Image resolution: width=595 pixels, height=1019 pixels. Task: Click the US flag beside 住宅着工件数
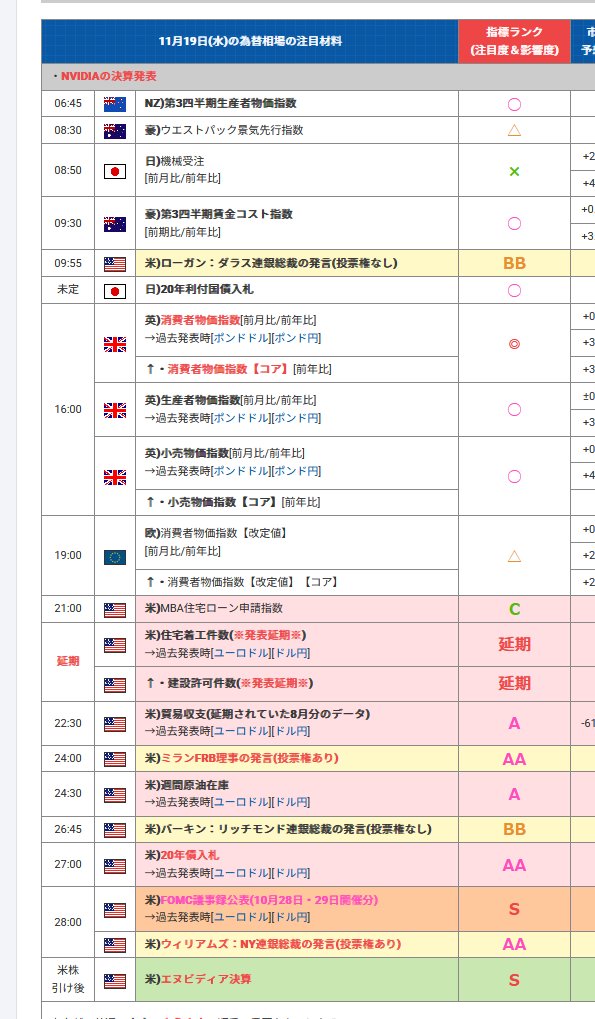tap(115, 645)
